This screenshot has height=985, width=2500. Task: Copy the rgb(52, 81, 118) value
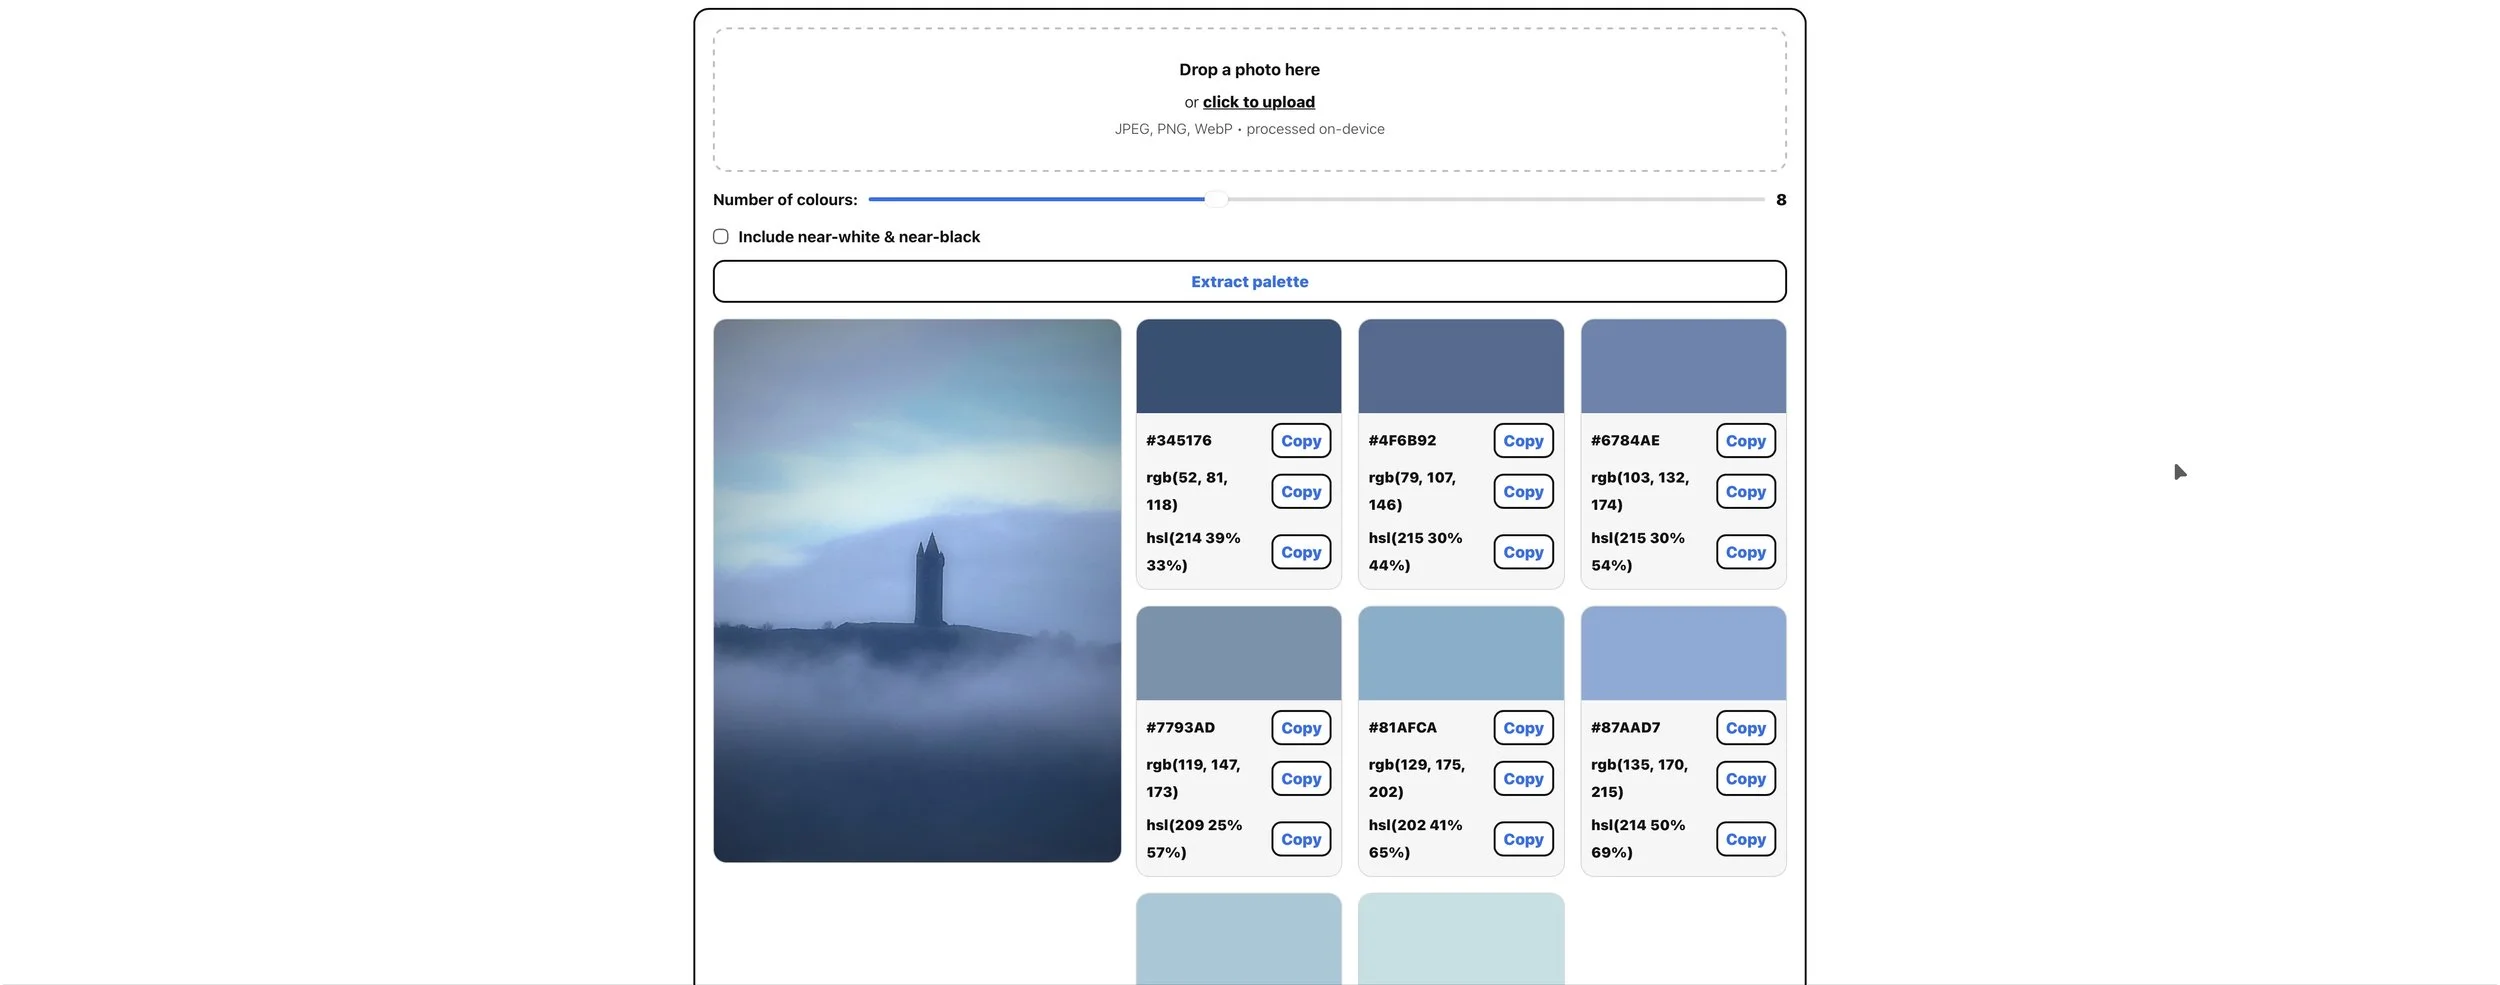1301,492
